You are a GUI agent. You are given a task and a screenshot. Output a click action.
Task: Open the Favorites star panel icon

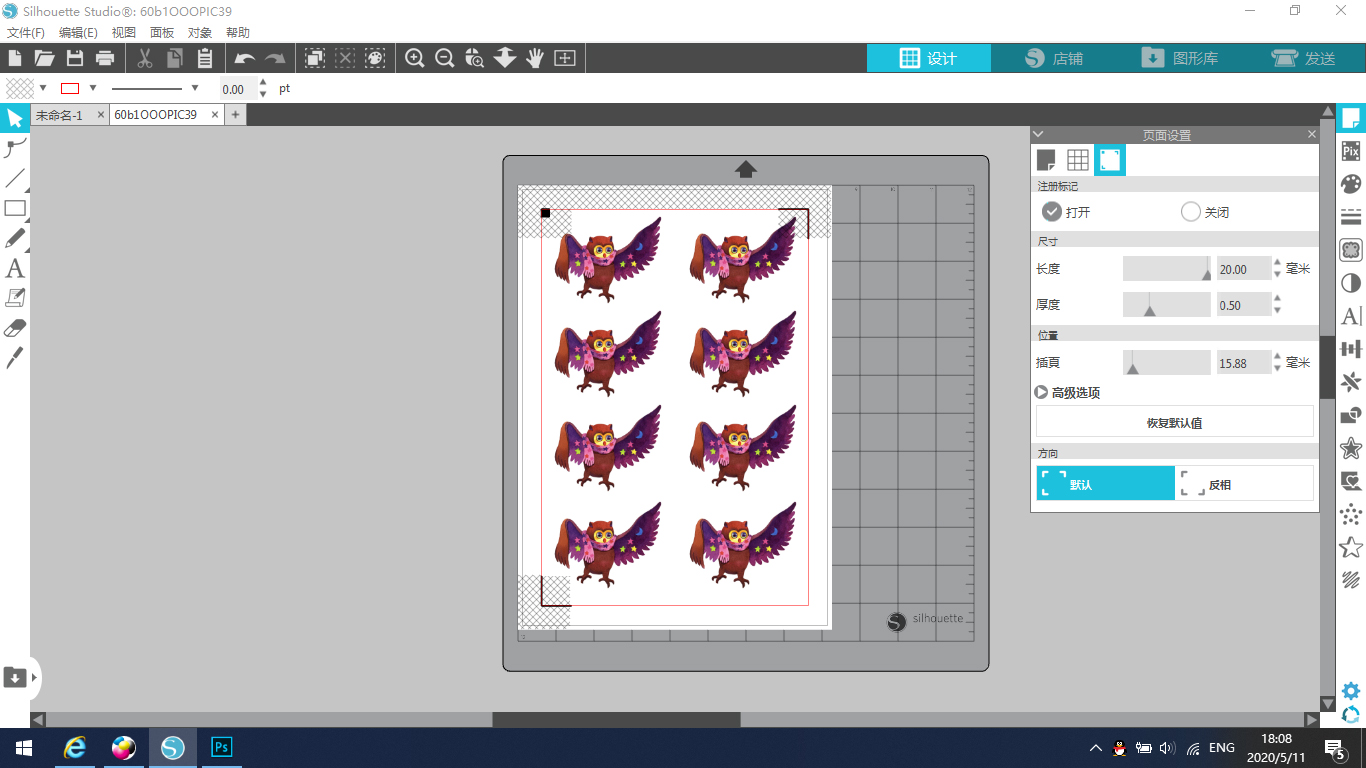click(1351, 447)
